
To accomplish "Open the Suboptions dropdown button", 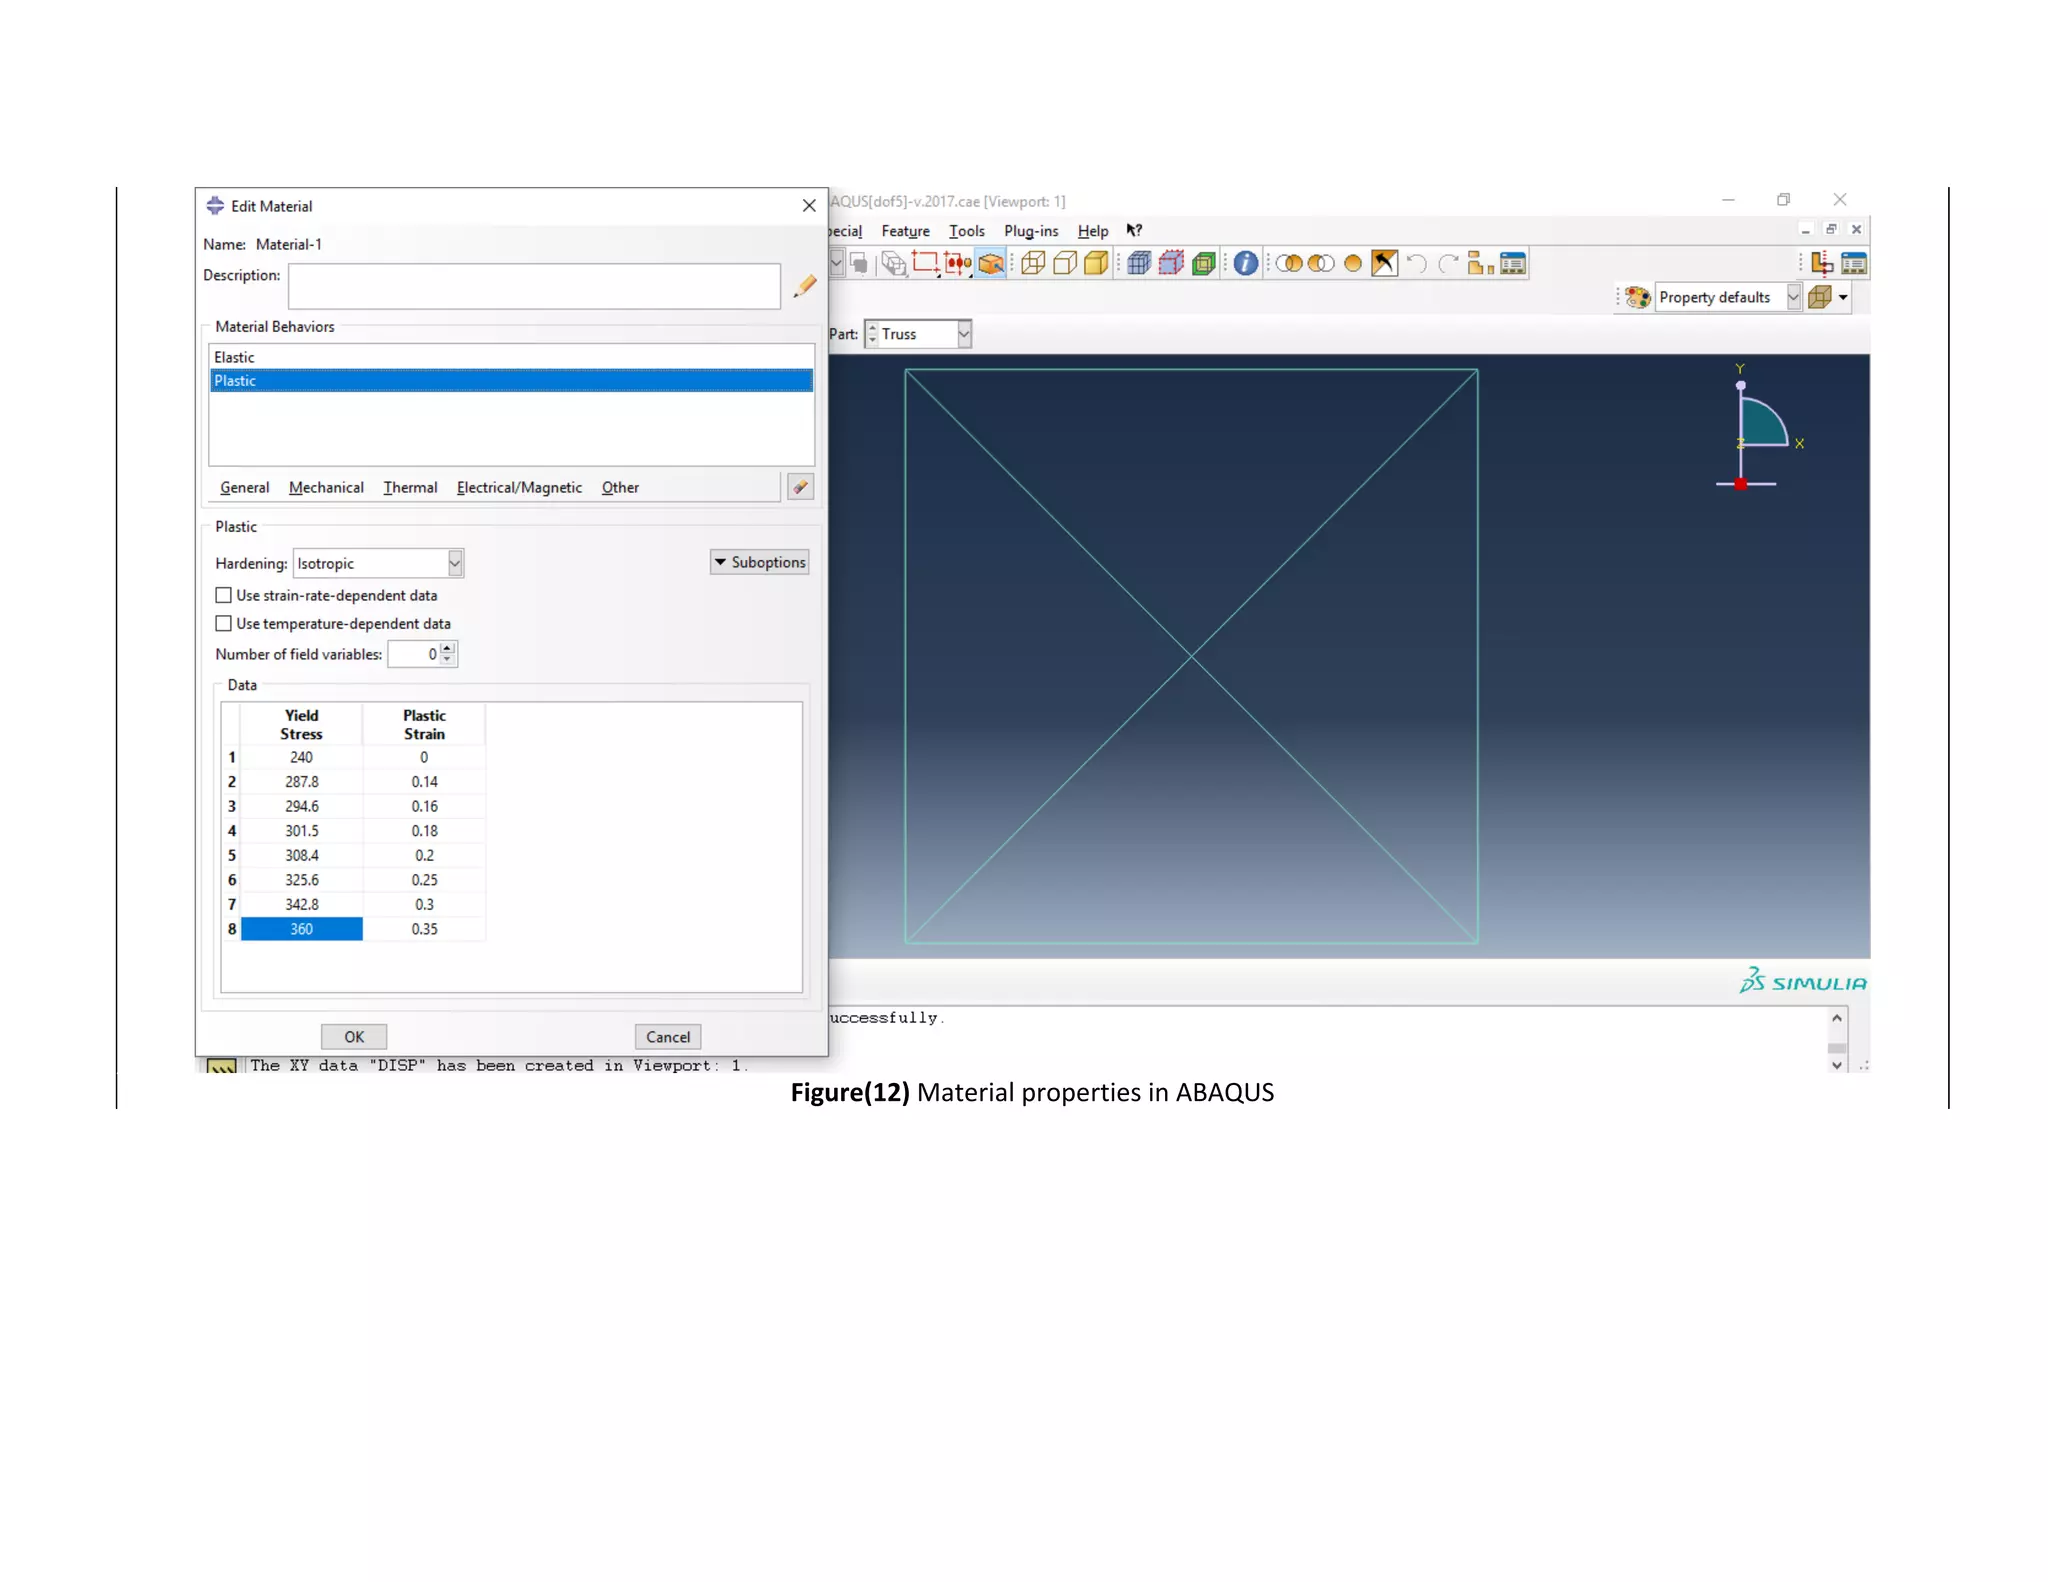I will 759,562.
